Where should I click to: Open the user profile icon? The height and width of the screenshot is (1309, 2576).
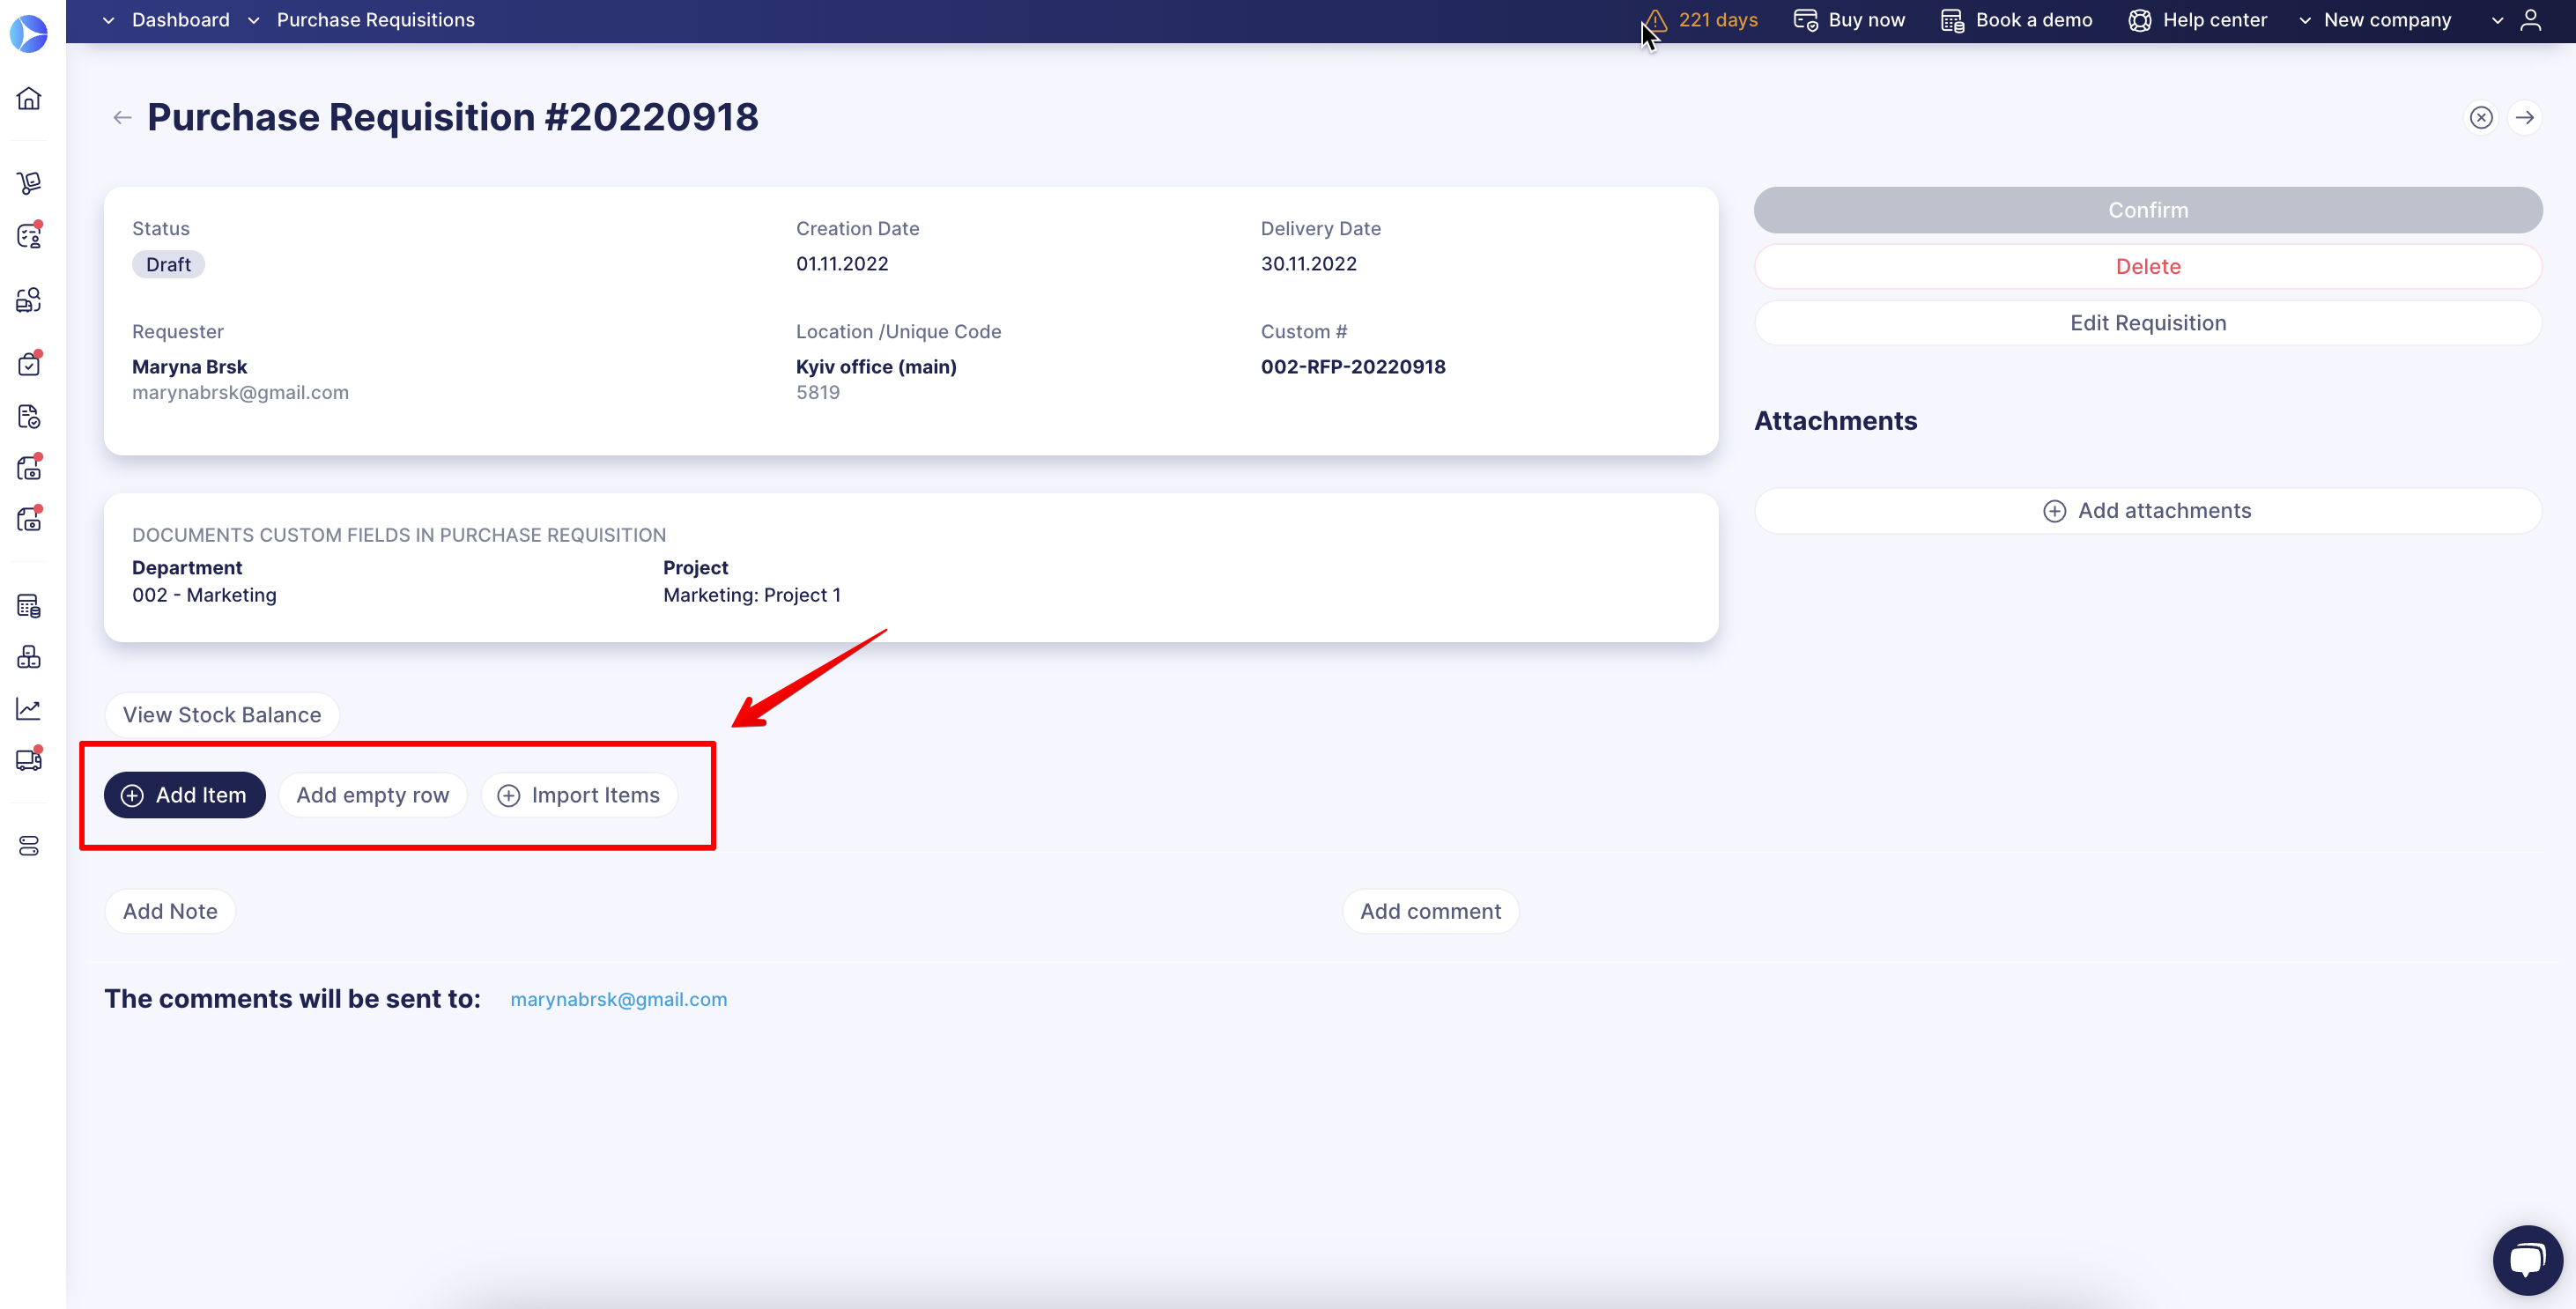2531,20
